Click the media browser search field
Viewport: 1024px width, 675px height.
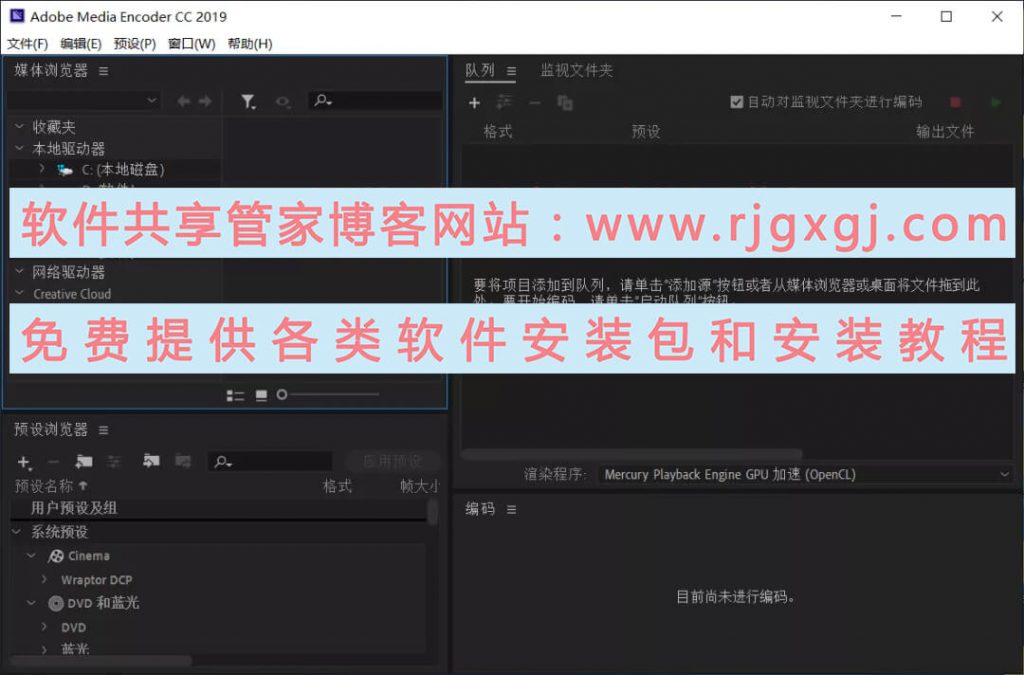(x=375, y=101)
